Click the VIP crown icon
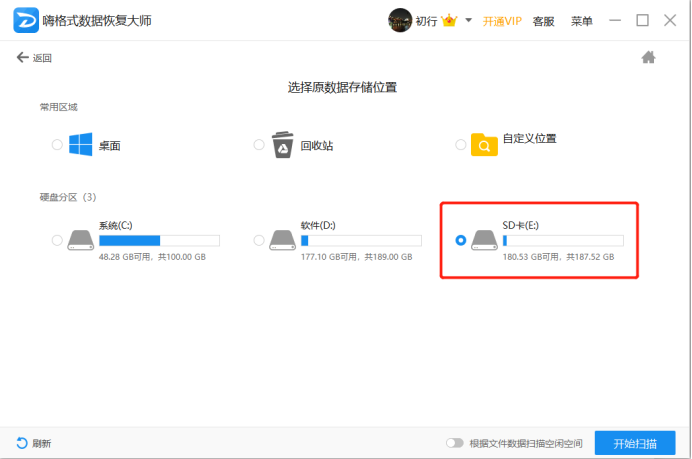 [449, 20]
